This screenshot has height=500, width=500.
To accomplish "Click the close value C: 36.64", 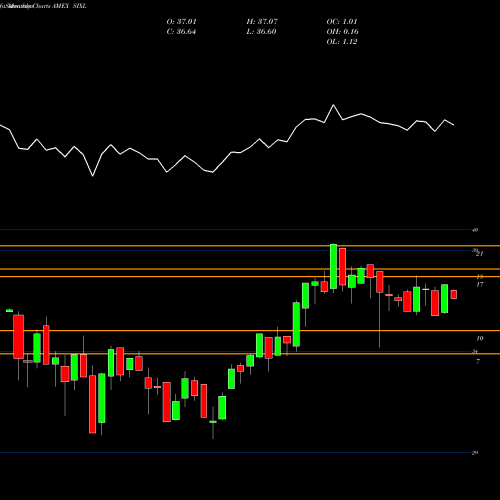I will point(182,32).
